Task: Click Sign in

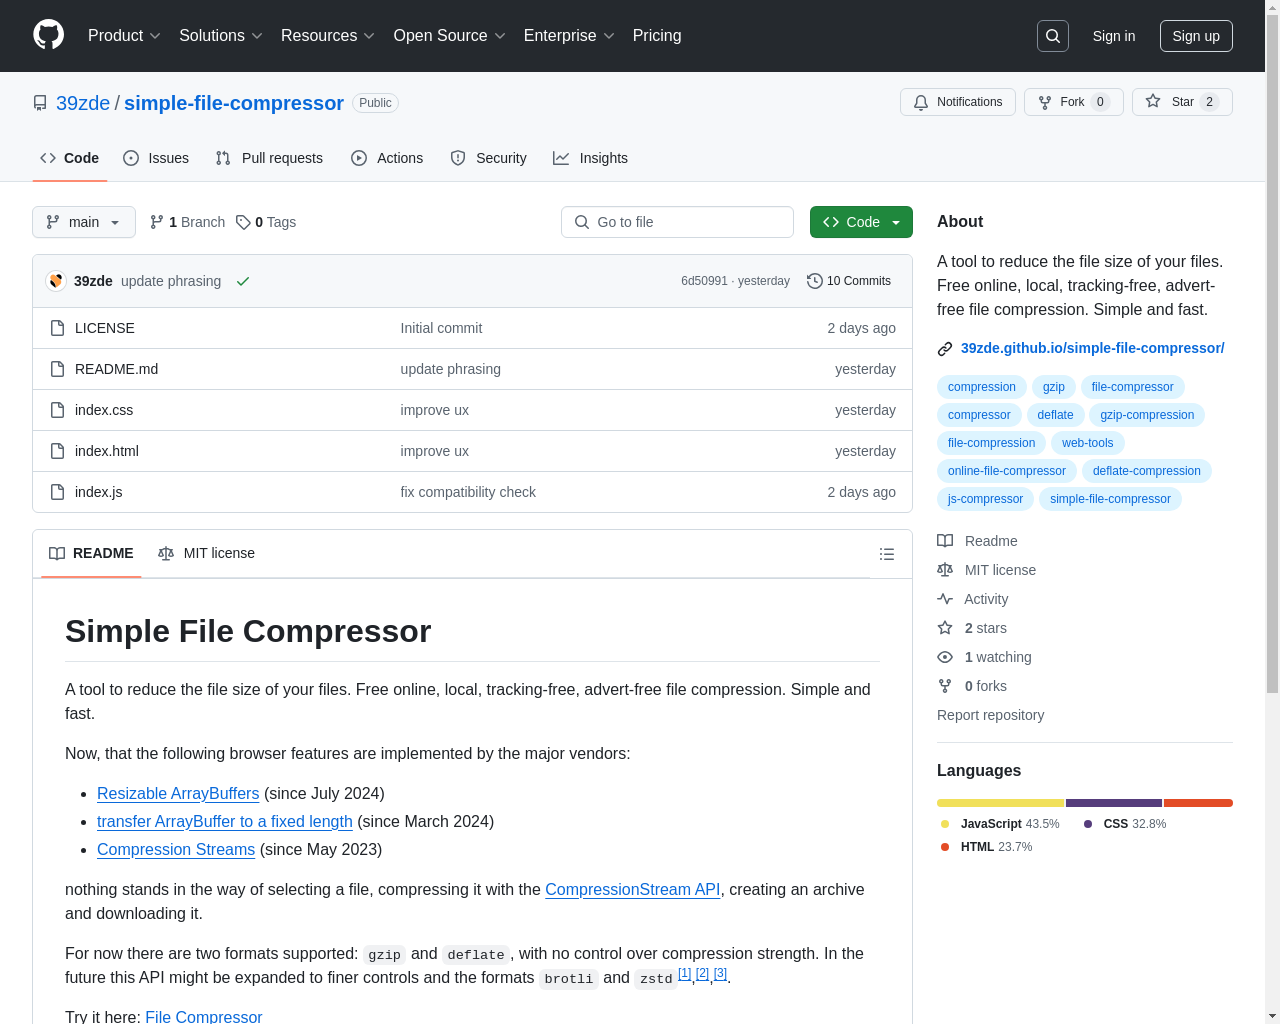Action: (x=1114, y=36)
